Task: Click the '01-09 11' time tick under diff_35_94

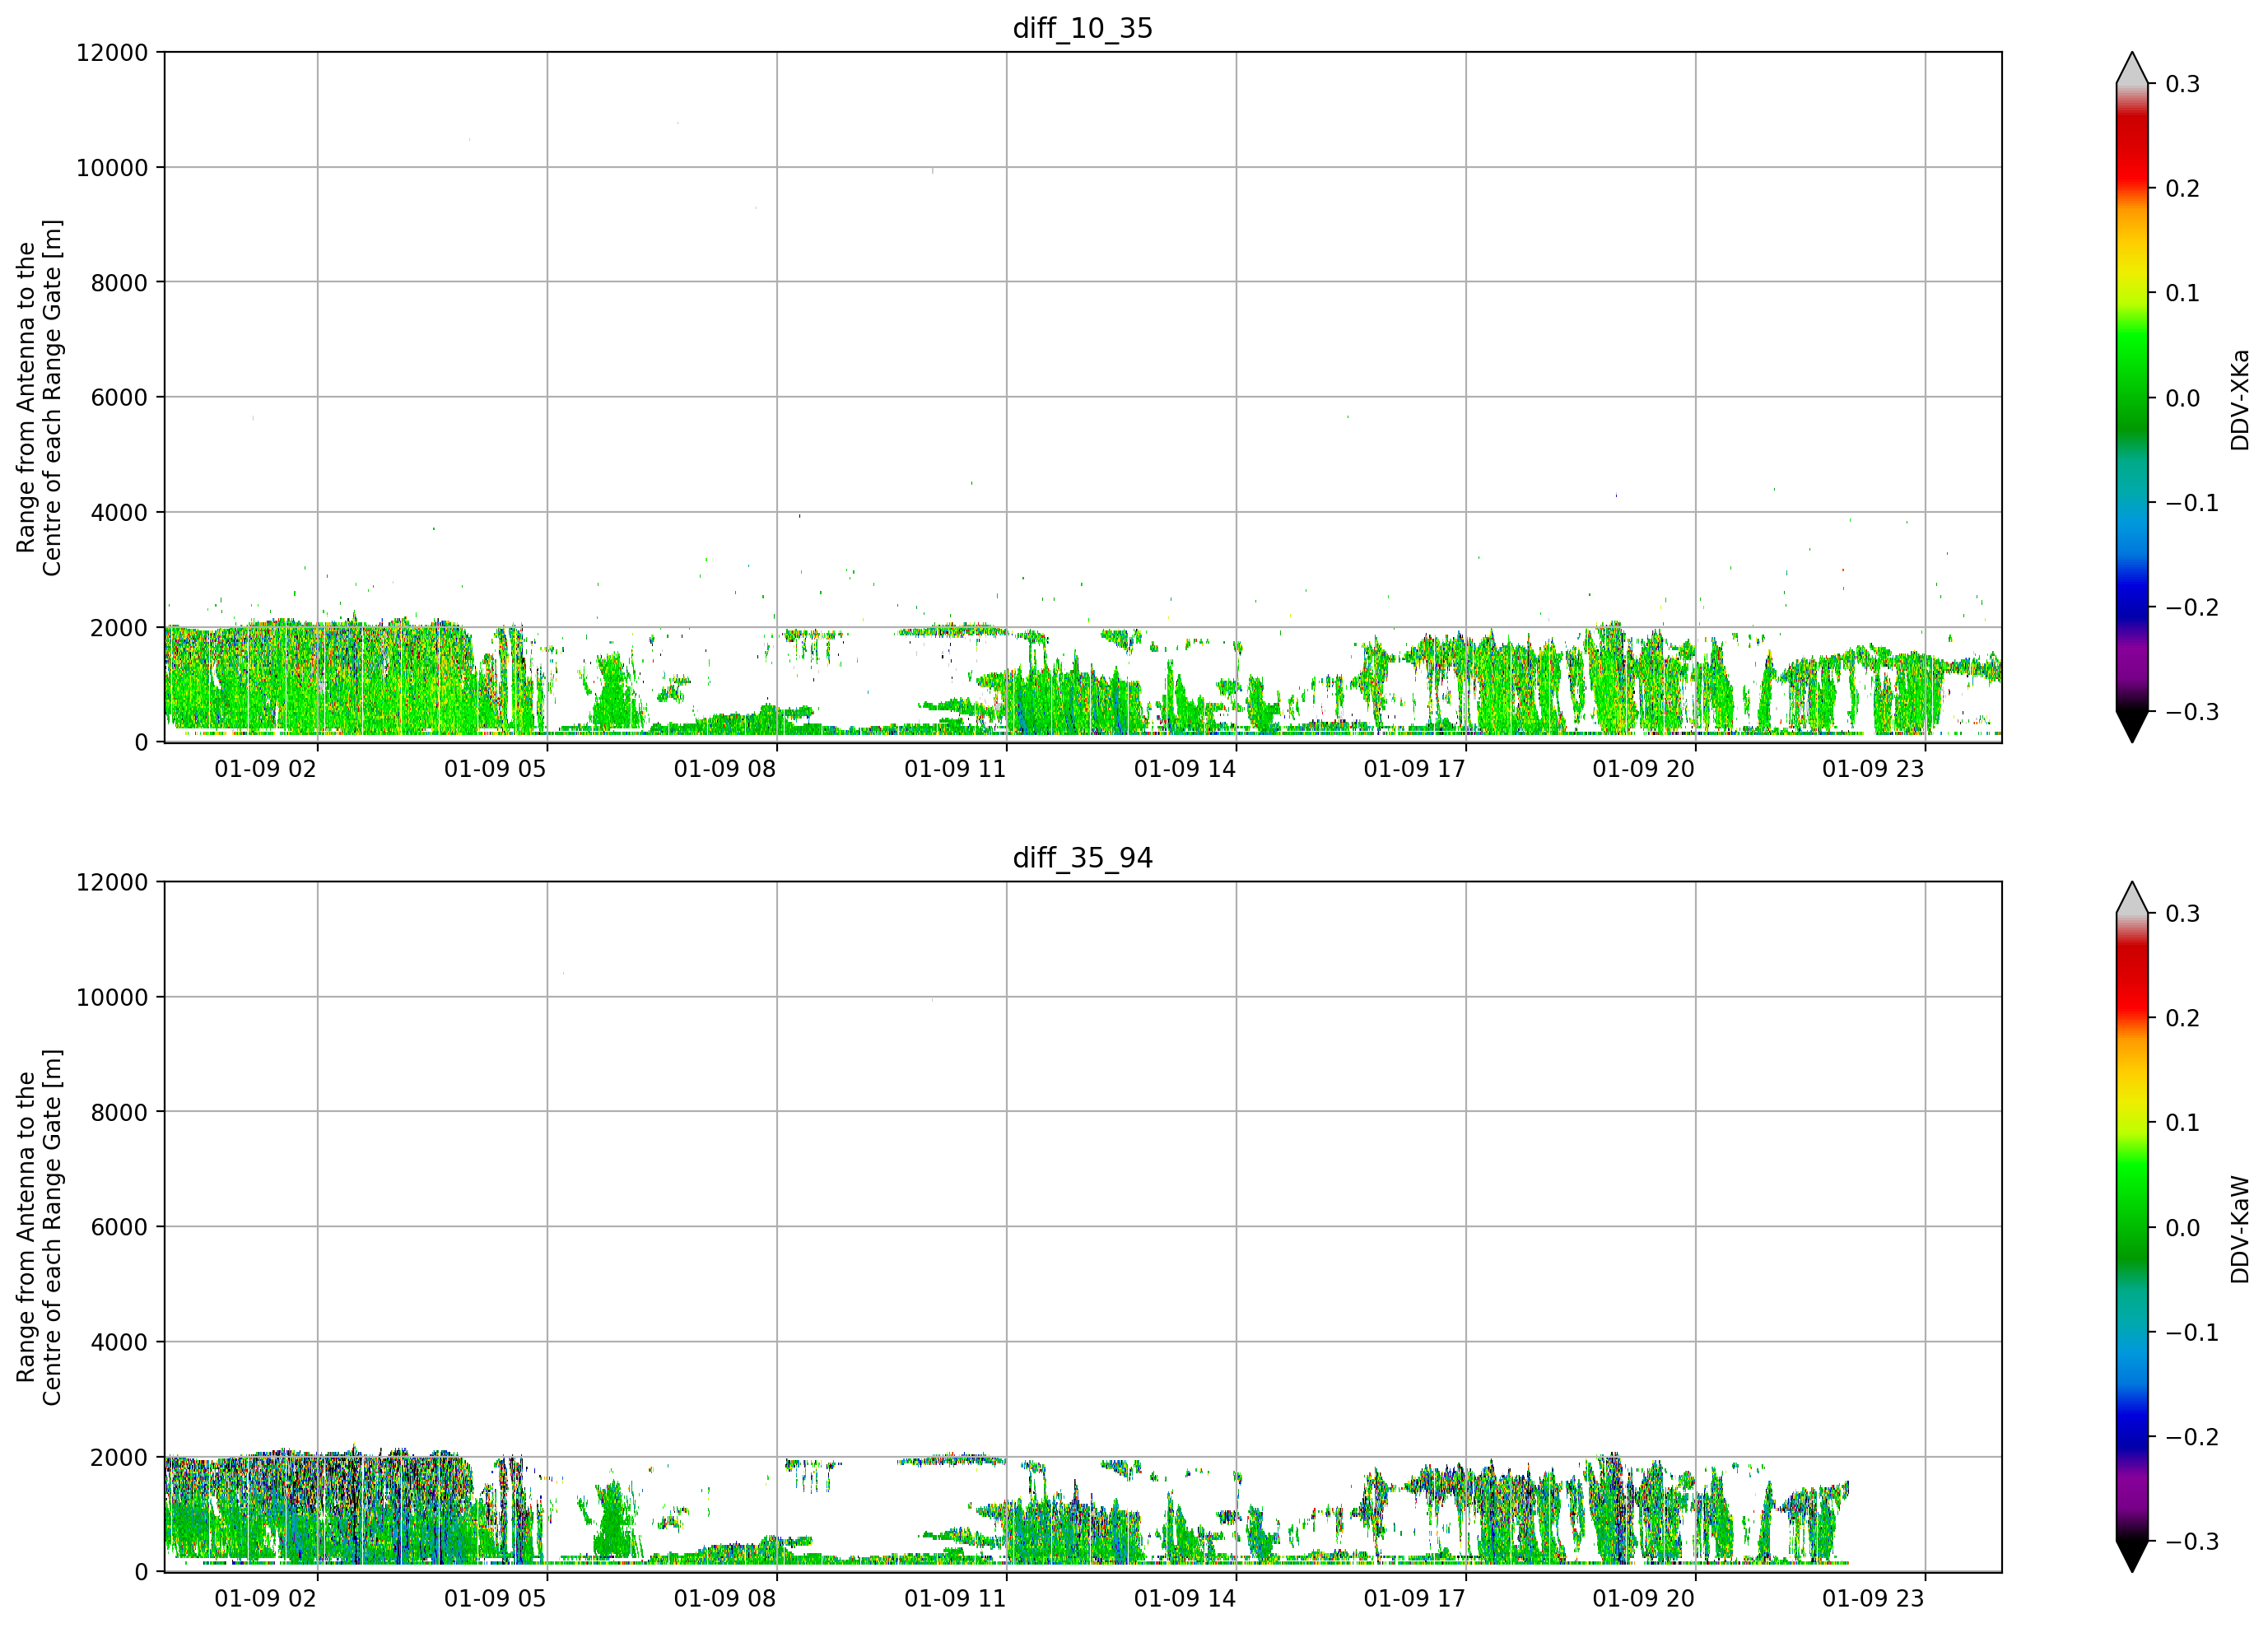Action: [x=955, y=1599]
